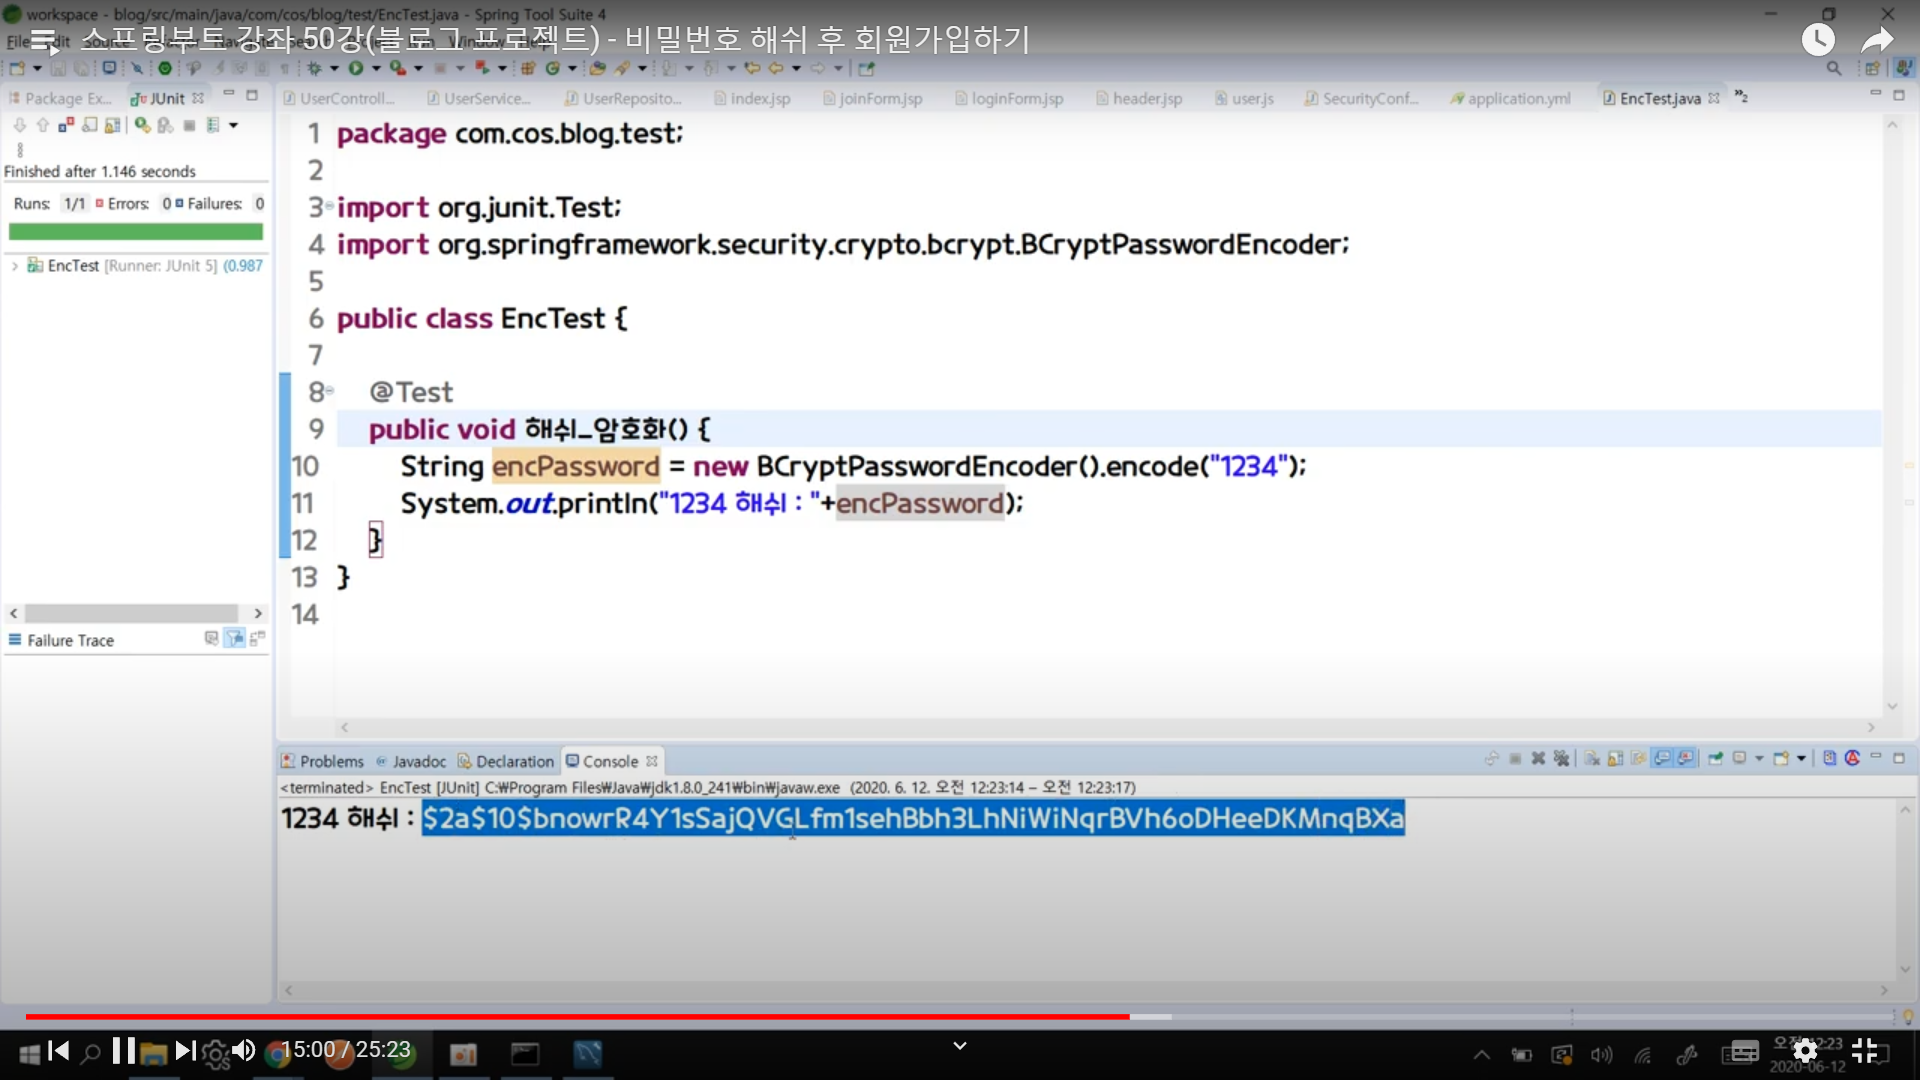This screenshot has height=1080, width=1920.
Task: Open the JUnit view menu dropdown
Action: coord(233,125)
